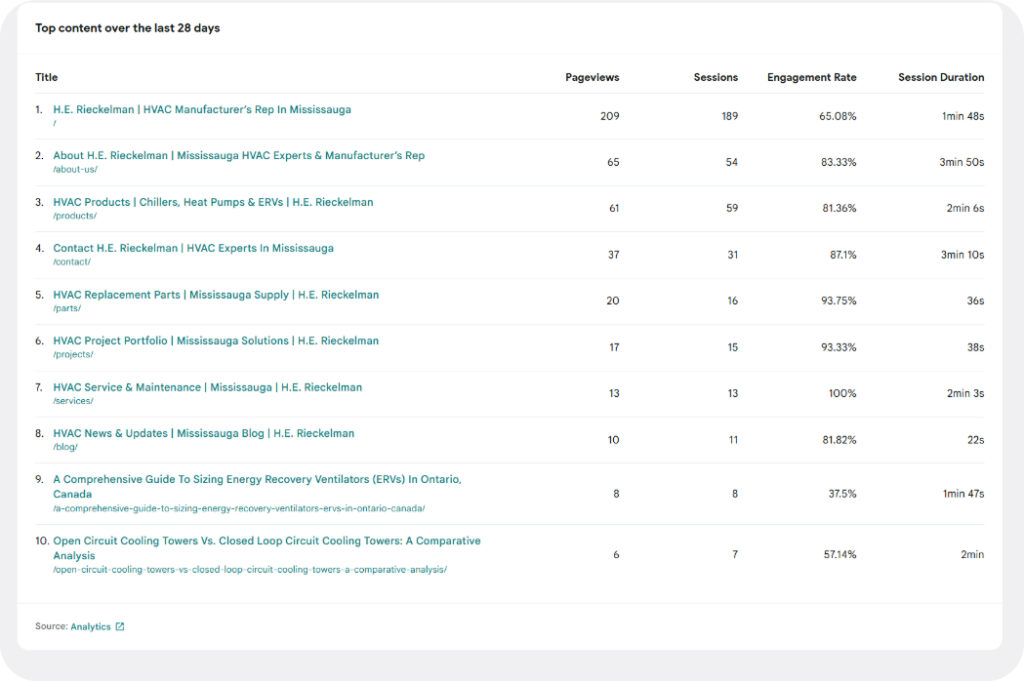The image size is (1024, 681).
Task: Click the Sessions column header
Action: [715, 77]
